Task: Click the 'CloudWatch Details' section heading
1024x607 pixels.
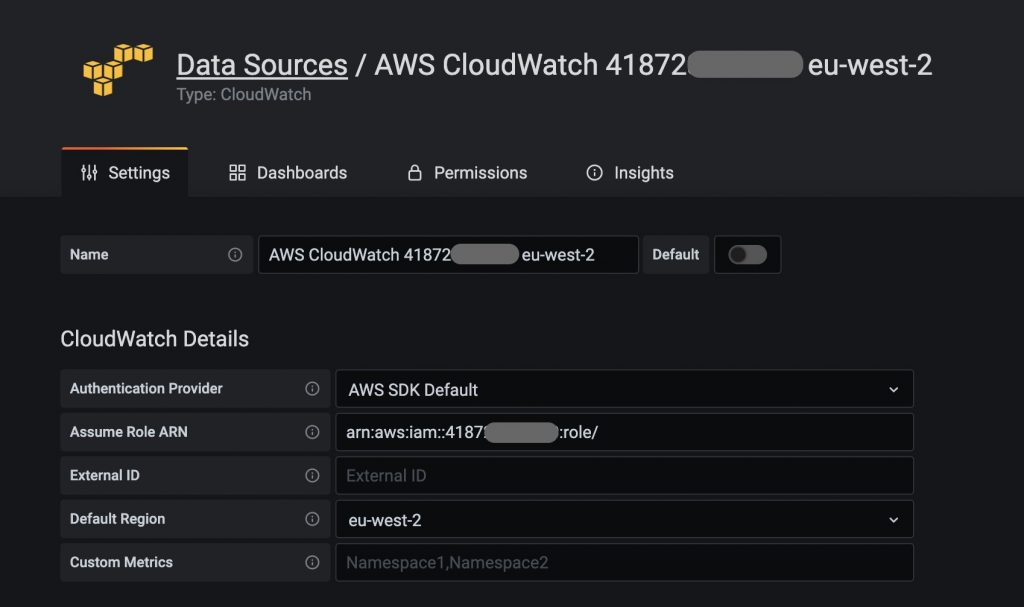Action: click(x=155, y=339)
